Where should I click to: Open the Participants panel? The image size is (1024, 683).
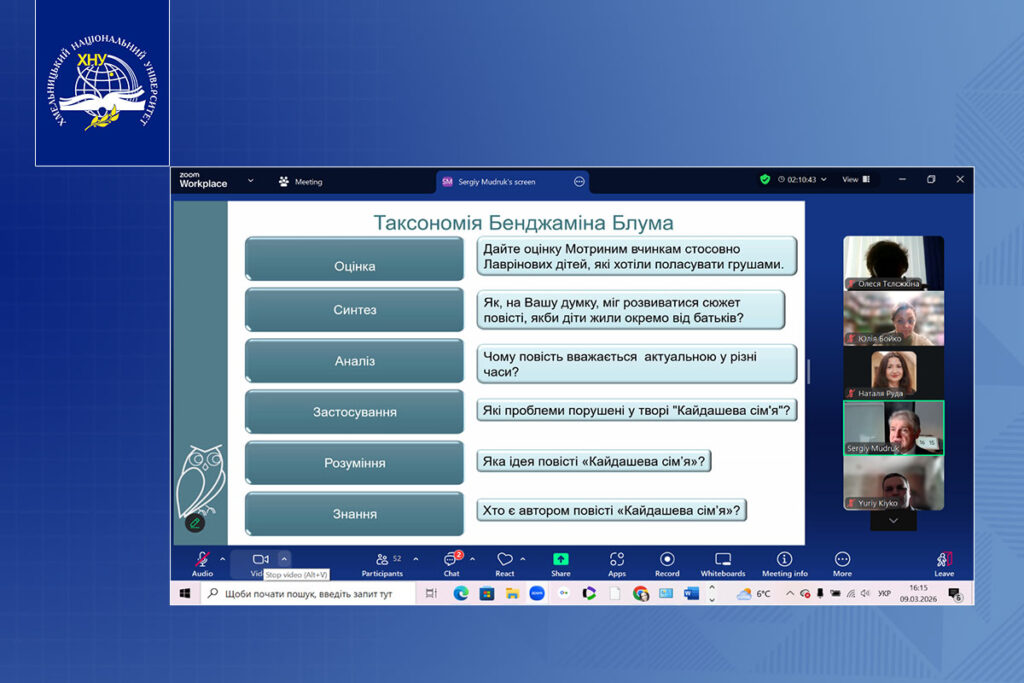[382, 561]
